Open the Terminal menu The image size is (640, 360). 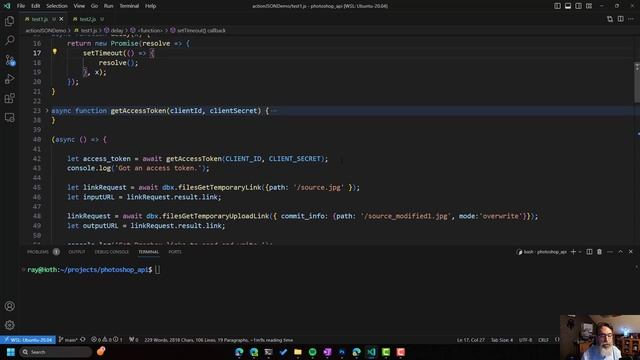(129, 6)
